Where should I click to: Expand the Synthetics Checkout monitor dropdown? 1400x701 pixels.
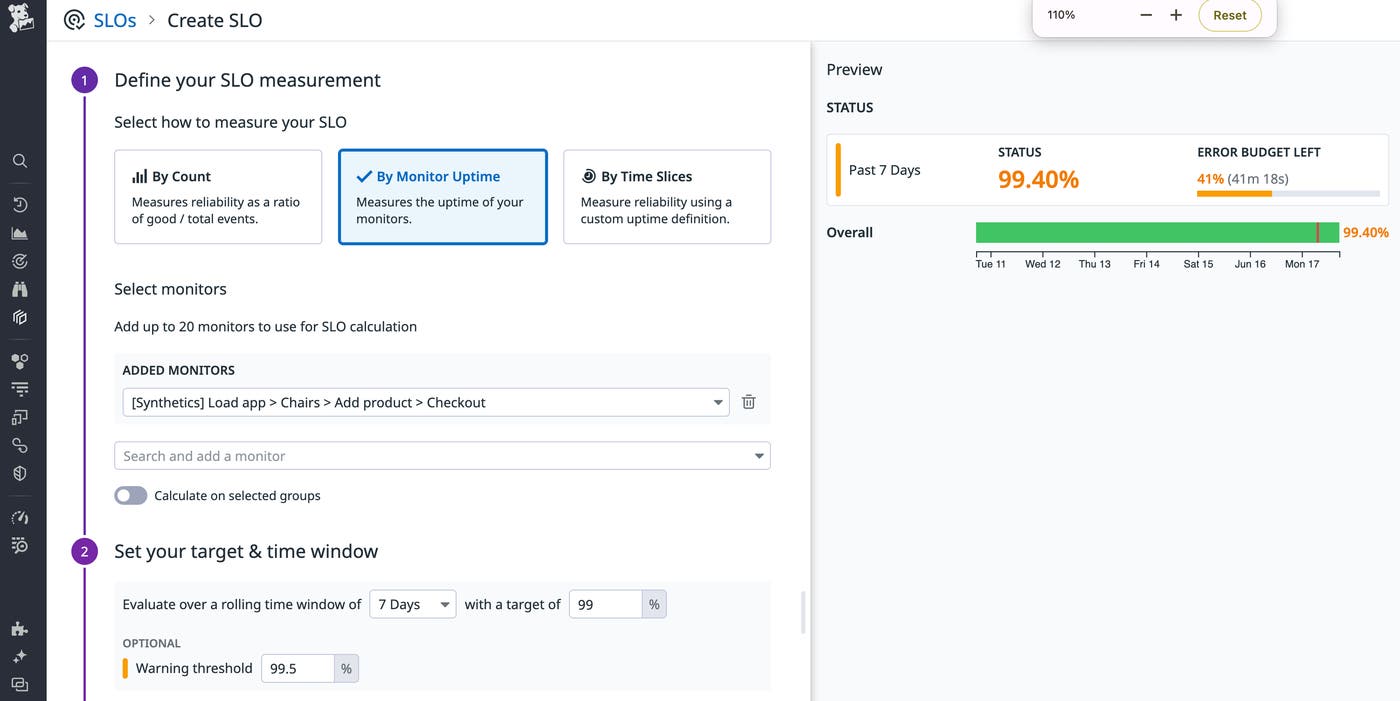(x=717, y=401)
